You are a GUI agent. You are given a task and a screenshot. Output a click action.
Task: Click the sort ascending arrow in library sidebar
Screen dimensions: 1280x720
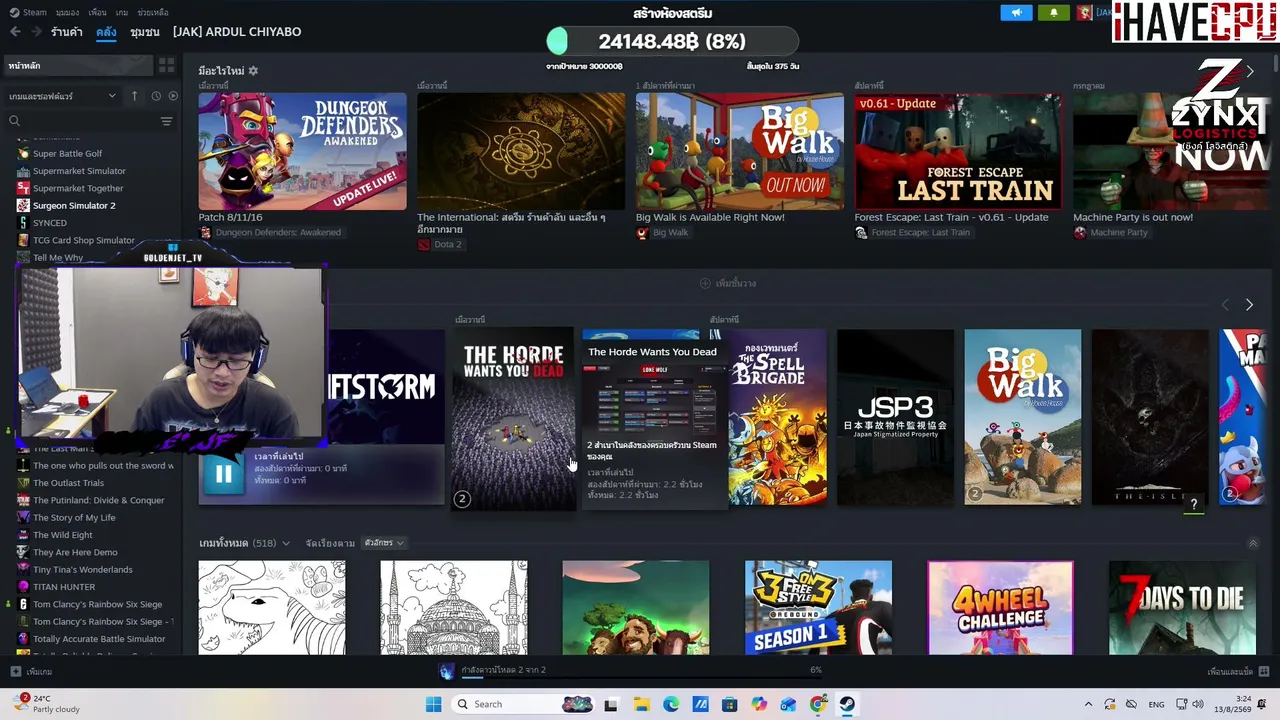tap(134, 96)
